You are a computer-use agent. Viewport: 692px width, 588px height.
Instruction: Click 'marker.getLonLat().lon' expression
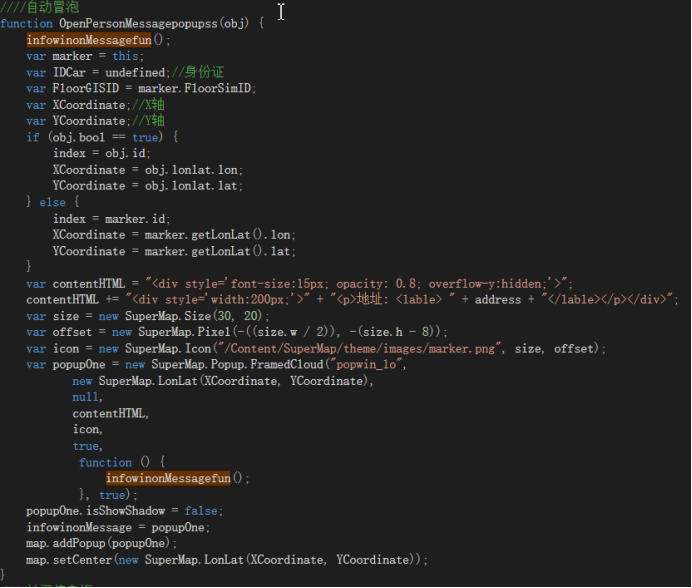[218, 235]
